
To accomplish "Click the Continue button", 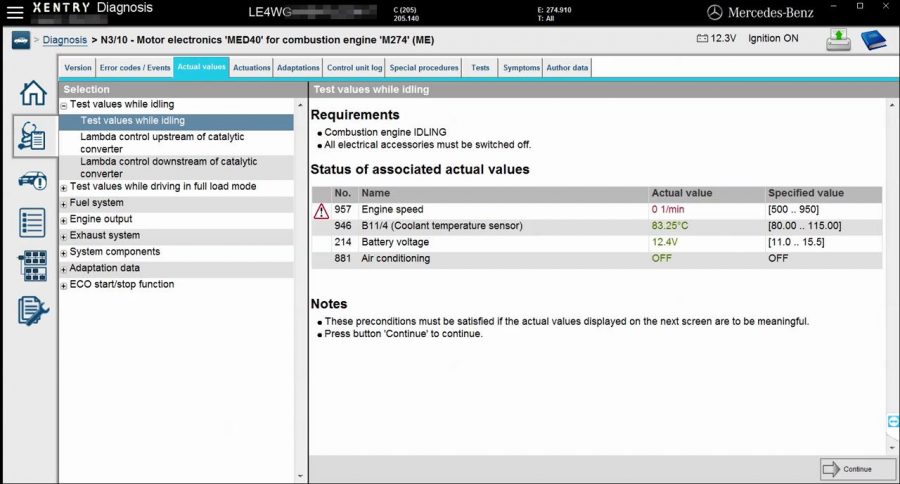I will point(858,469).
